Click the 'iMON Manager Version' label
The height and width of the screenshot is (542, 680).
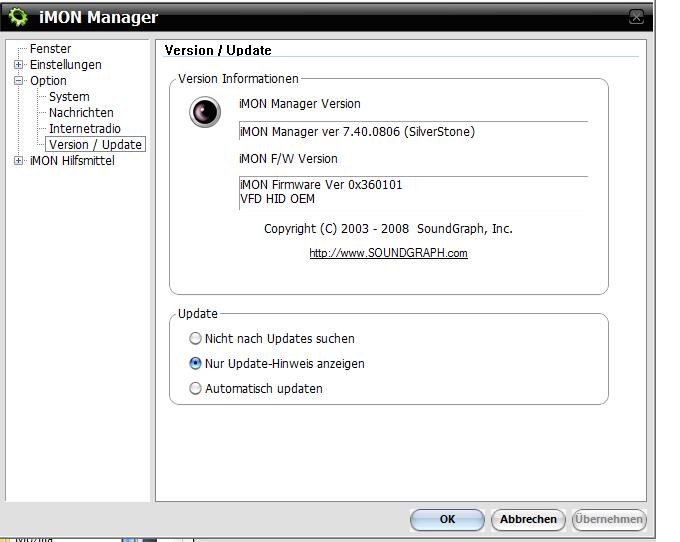pyautogui.click(x=300, y=104)
